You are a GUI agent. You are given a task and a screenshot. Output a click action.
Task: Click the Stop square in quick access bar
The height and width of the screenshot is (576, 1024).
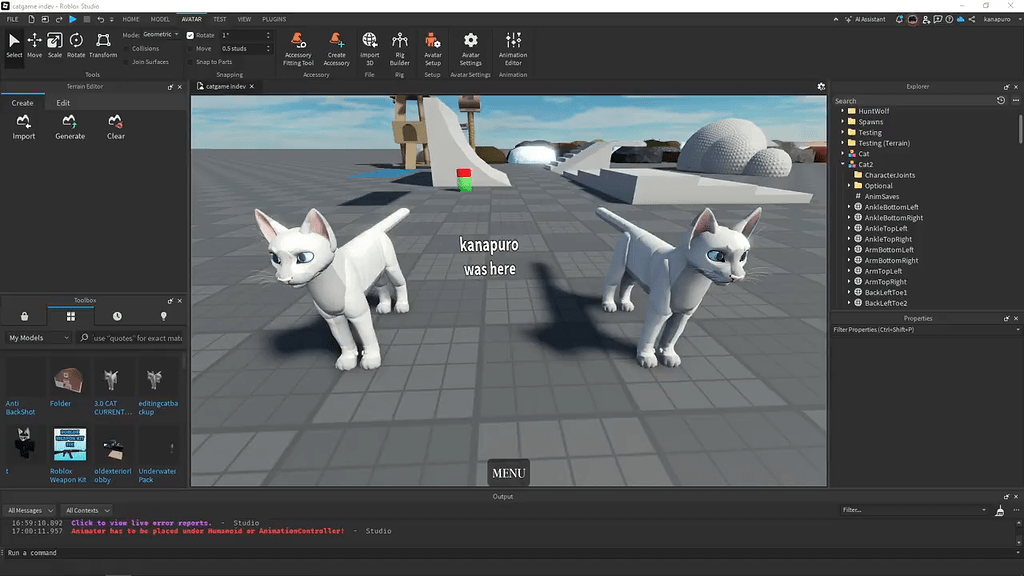(x=87, y=20)
